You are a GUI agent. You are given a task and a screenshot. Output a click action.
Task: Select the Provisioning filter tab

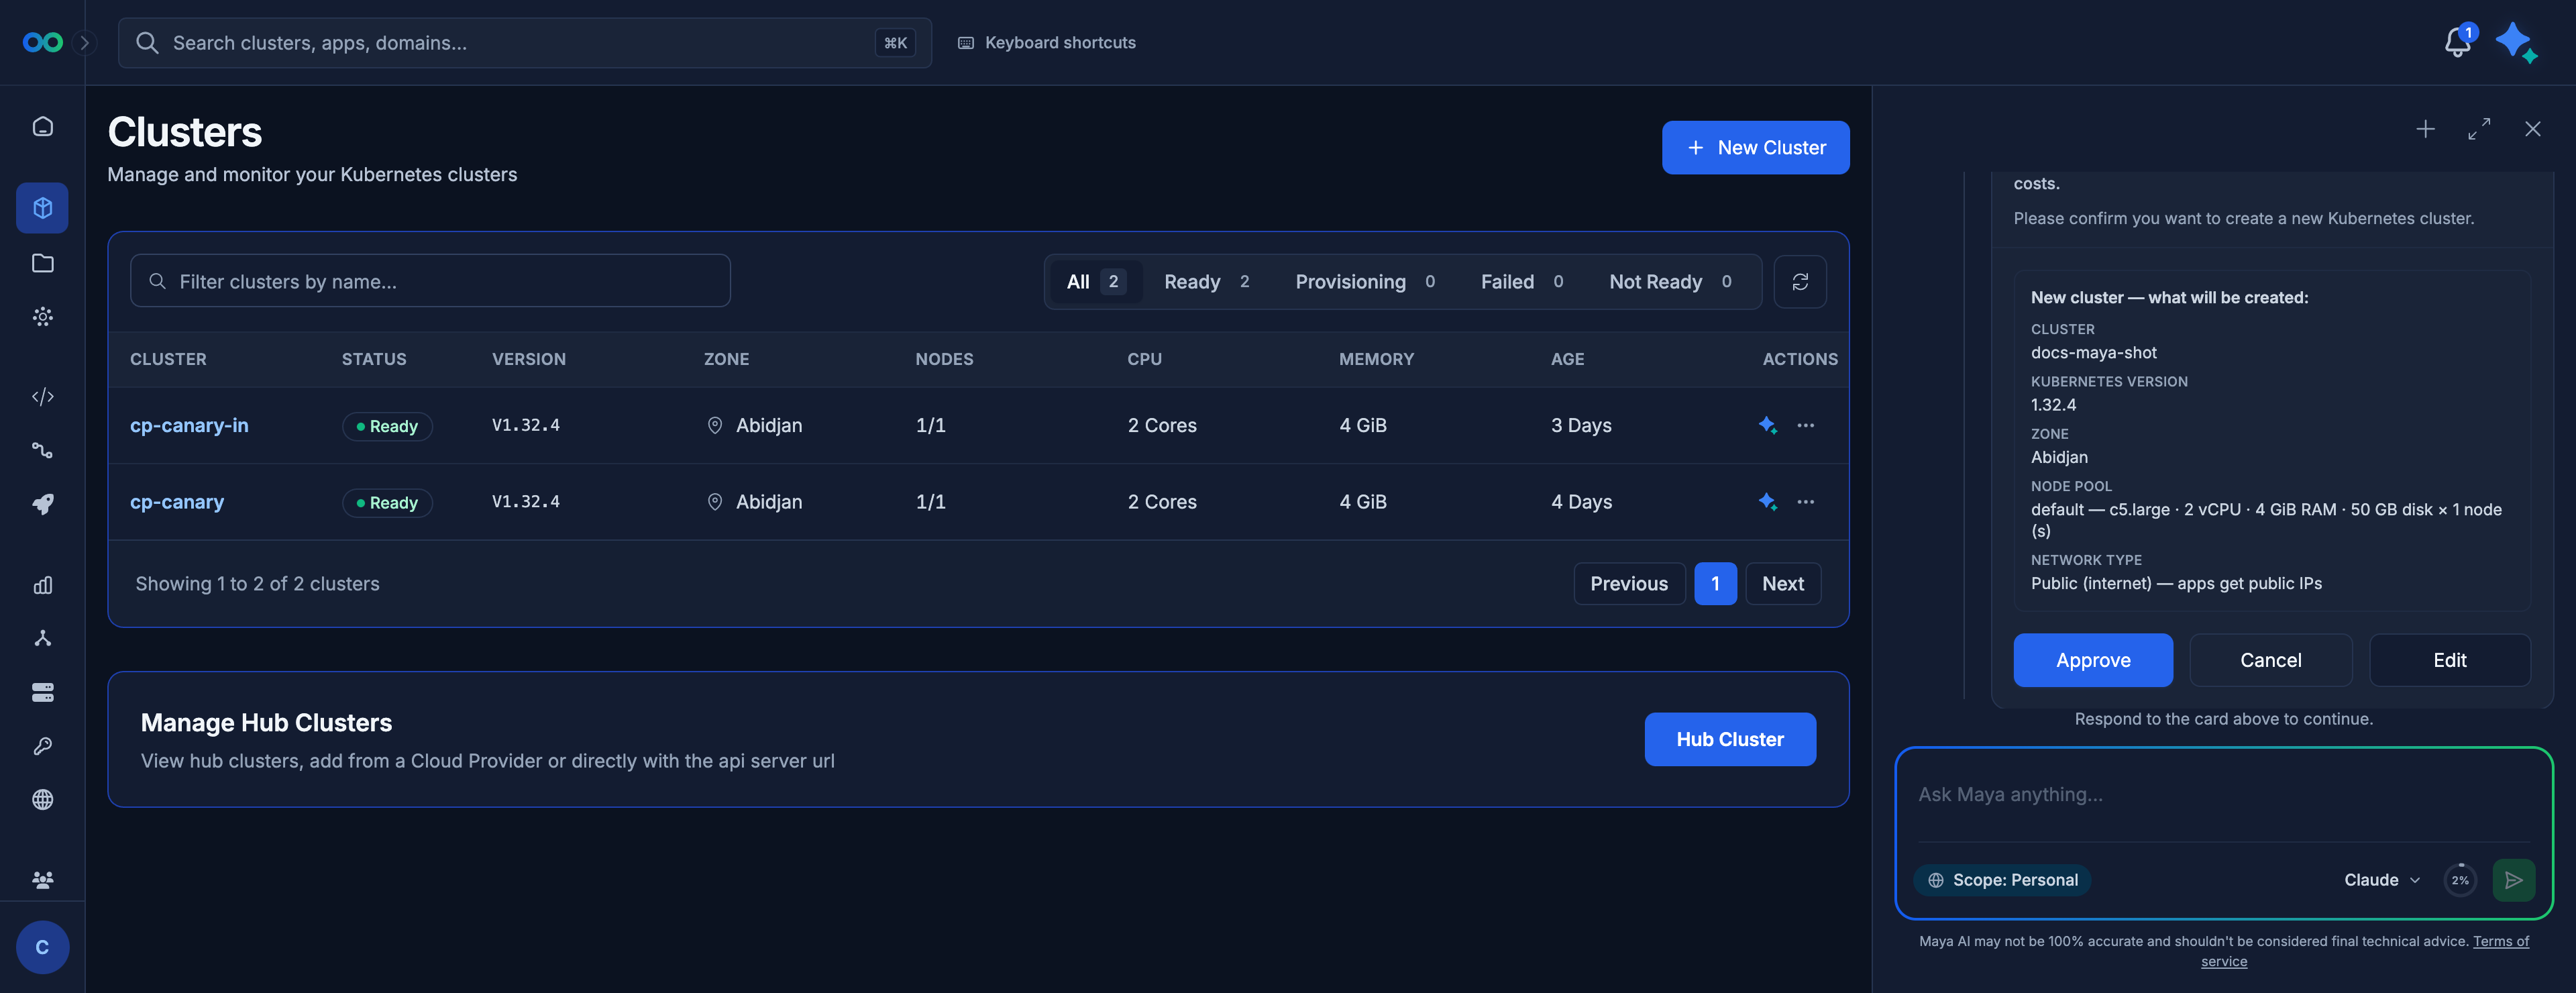[x=1365, y=282]
